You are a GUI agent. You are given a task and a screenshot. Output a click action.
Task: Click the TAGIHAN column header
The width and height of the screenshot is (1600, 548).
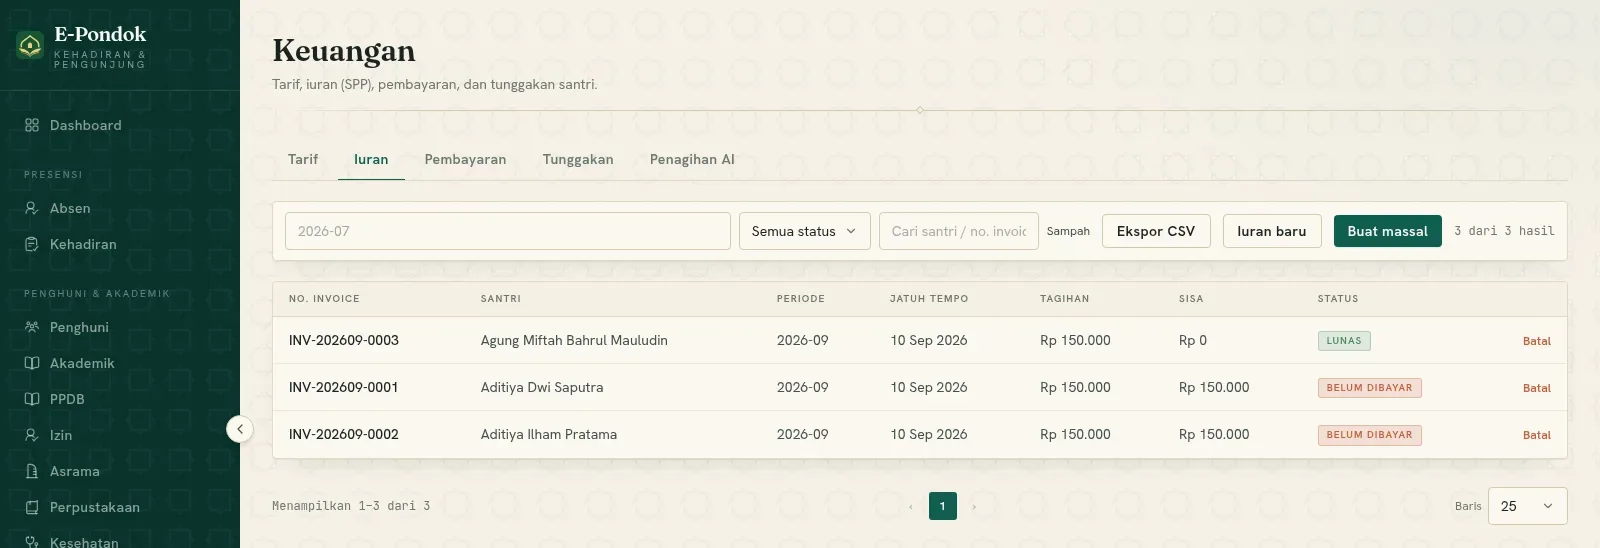(1065, 299)
